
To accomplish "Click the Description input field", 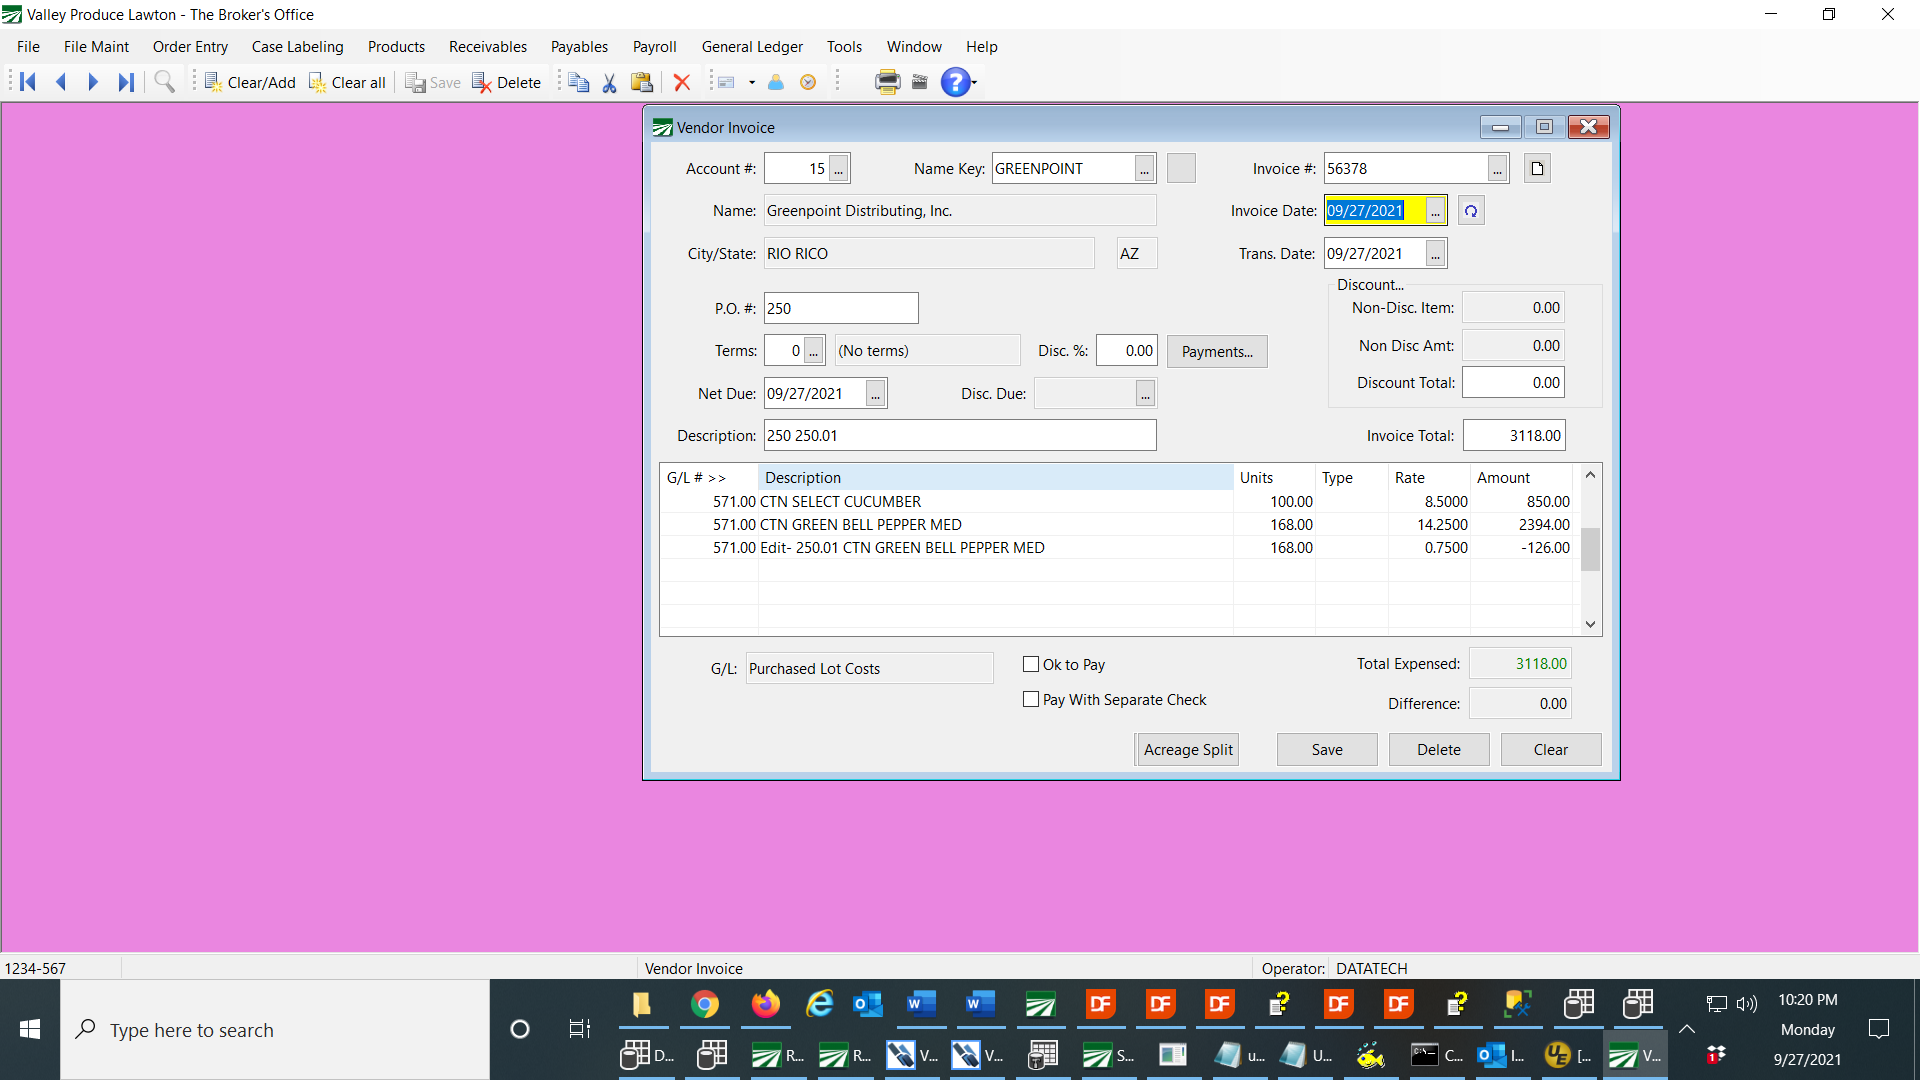I will (x=960, y=436).
